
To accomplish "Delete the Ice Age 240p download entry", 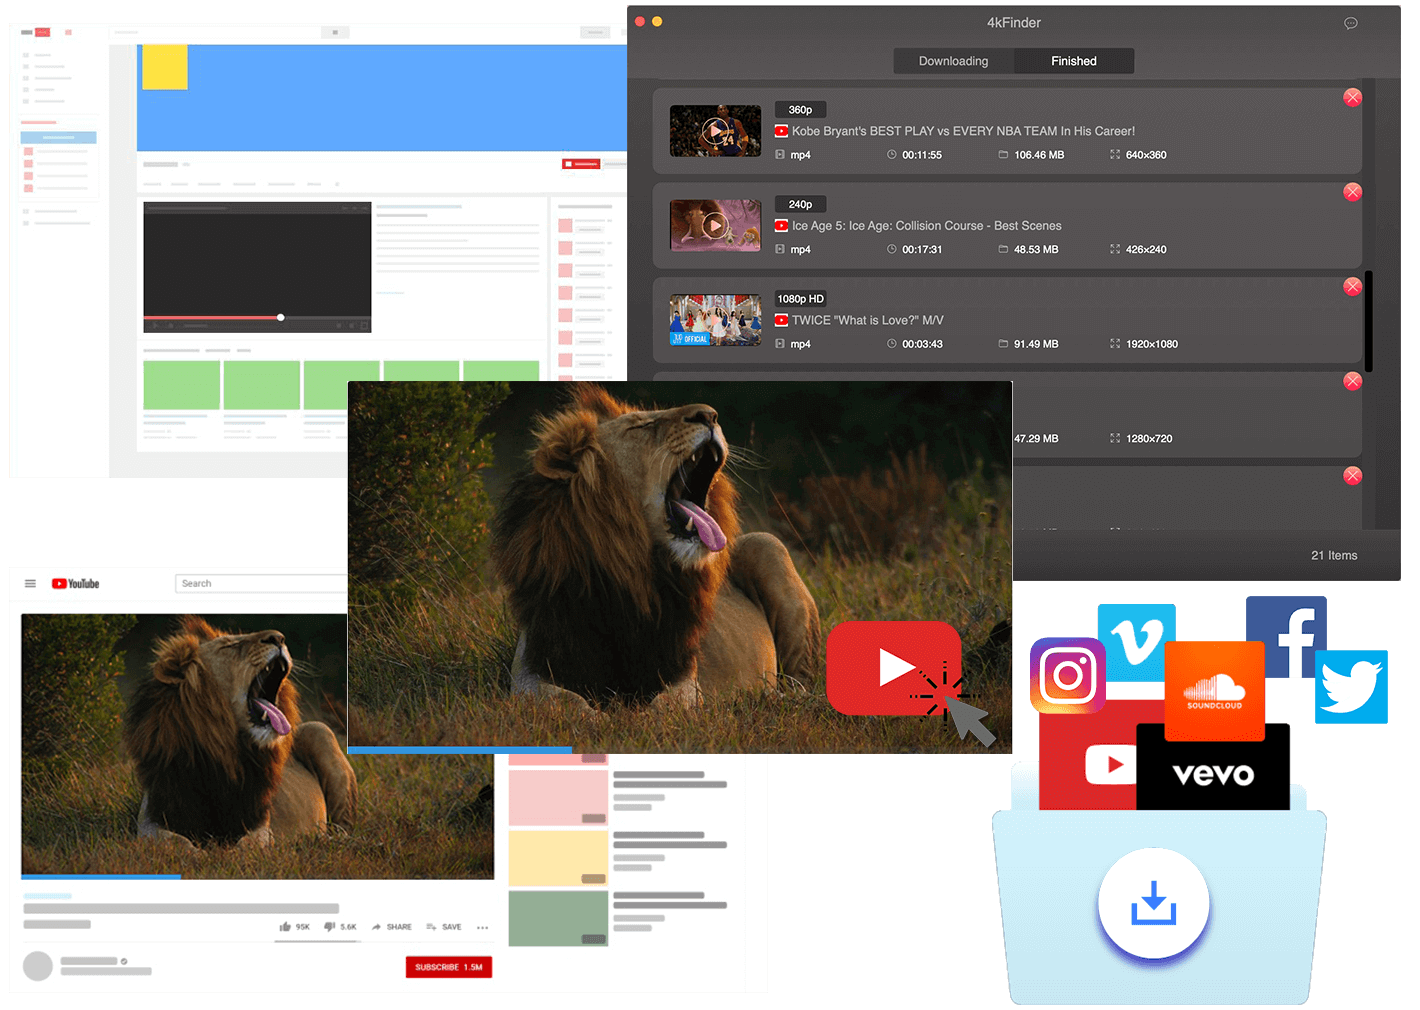I will (x=1352, y=192).
